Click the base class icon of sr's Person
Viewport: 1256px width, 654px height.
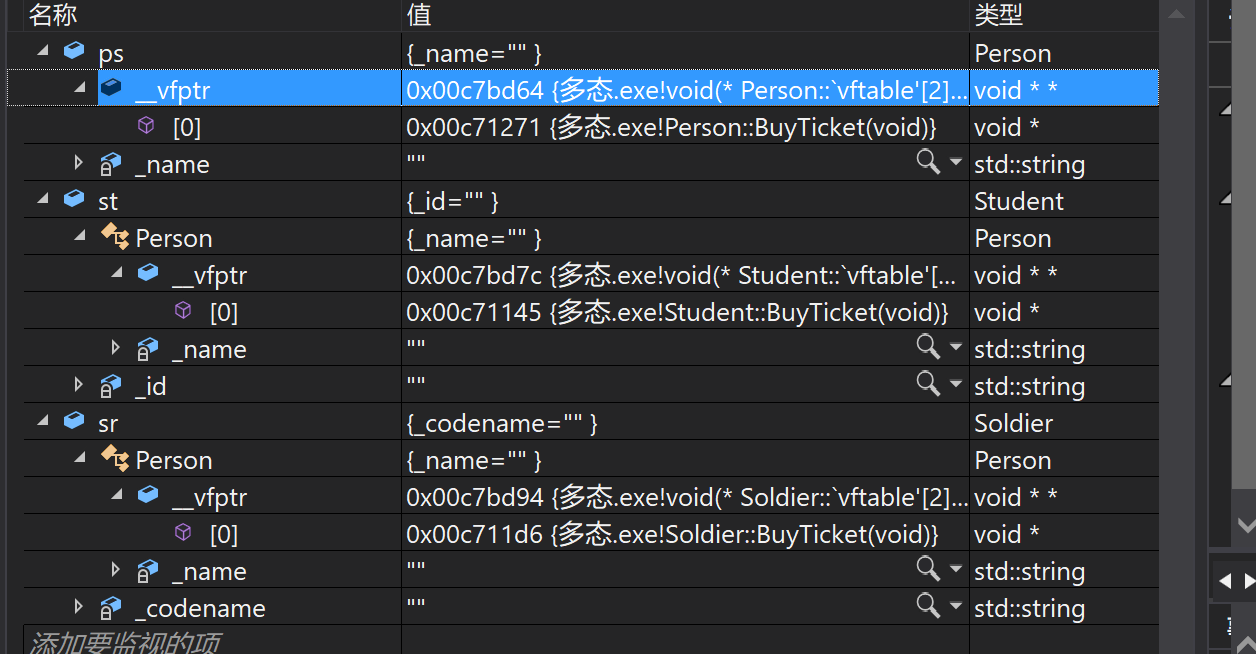coord(115,459)
